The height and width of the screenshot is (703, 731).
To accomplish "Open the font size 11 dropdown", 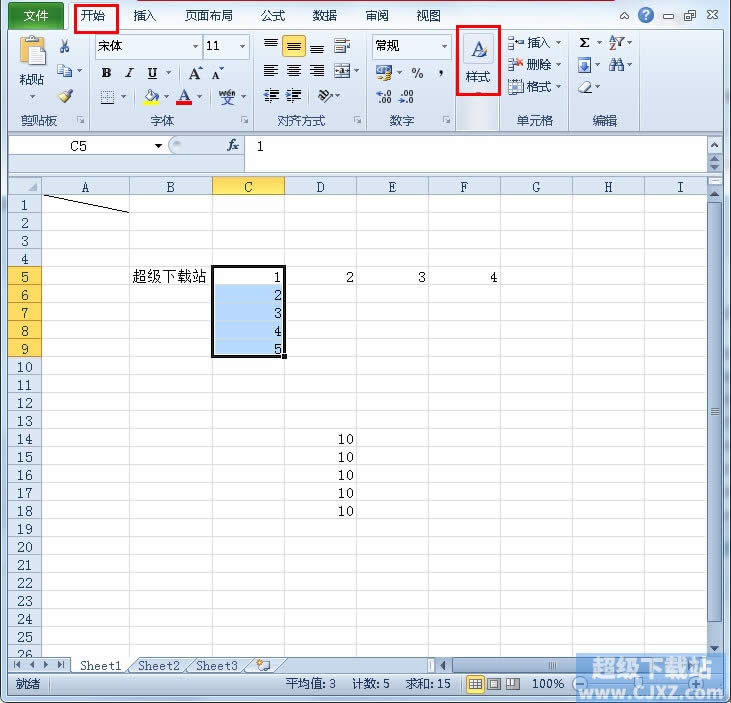I will tap(242, 46).
